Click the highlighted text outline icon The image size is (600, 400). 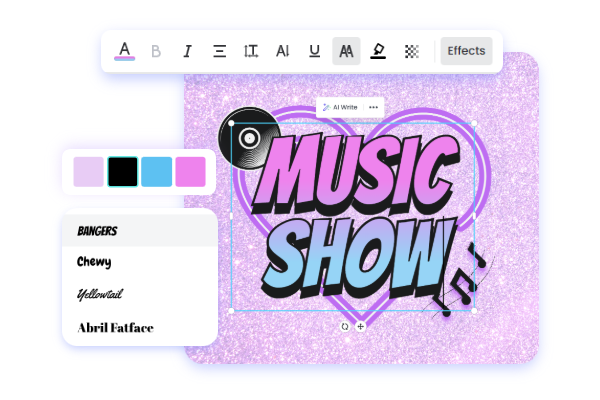pos(346,51)
